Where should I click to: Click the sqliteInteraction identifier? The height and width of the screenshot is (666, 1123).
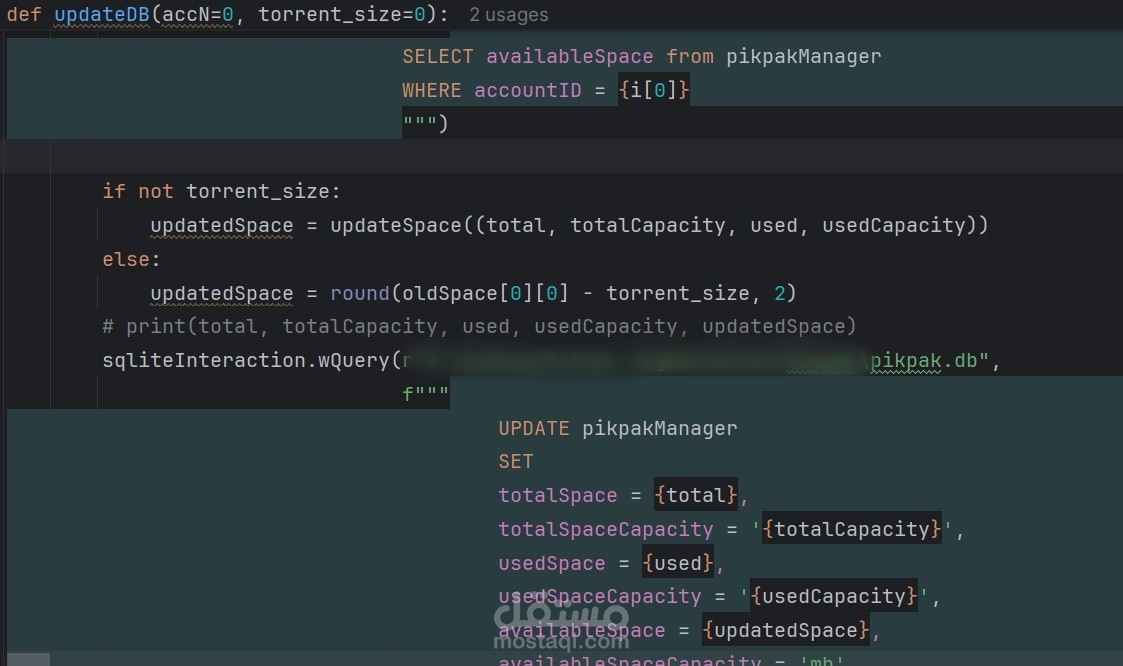pyautogui.click(x=203, y=360)
